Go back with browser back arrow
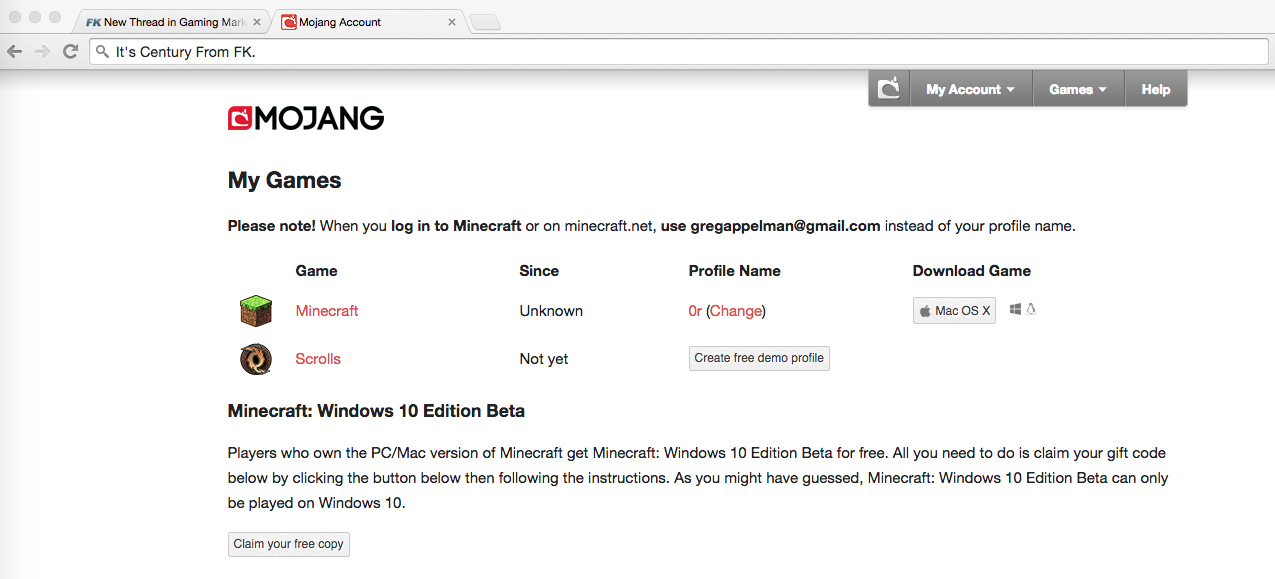This screenshot has width=1275, height=579. [x=15, y=51]
